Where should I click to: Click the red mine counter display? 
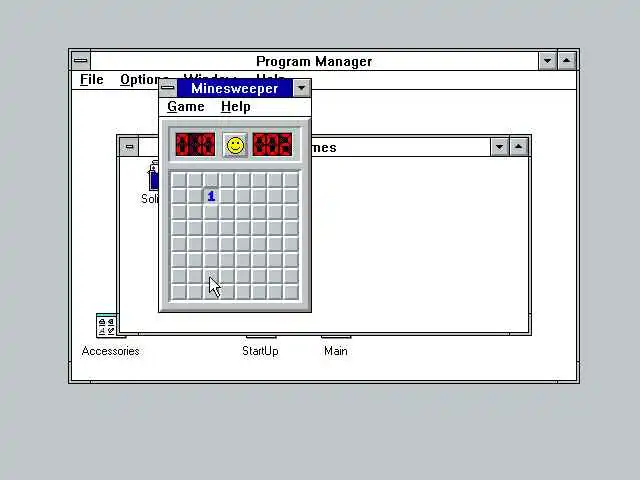pos(195,144)
